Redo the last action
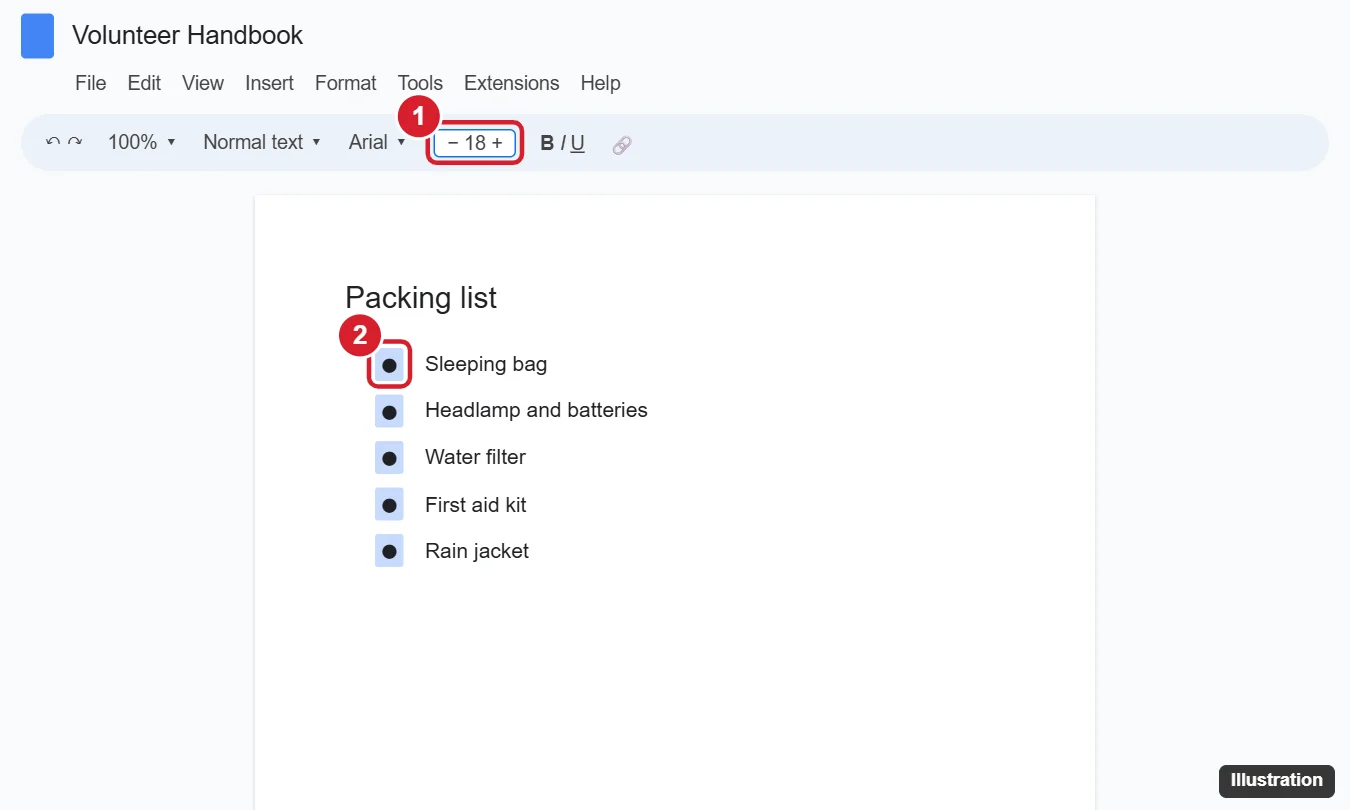 [75, 142]
